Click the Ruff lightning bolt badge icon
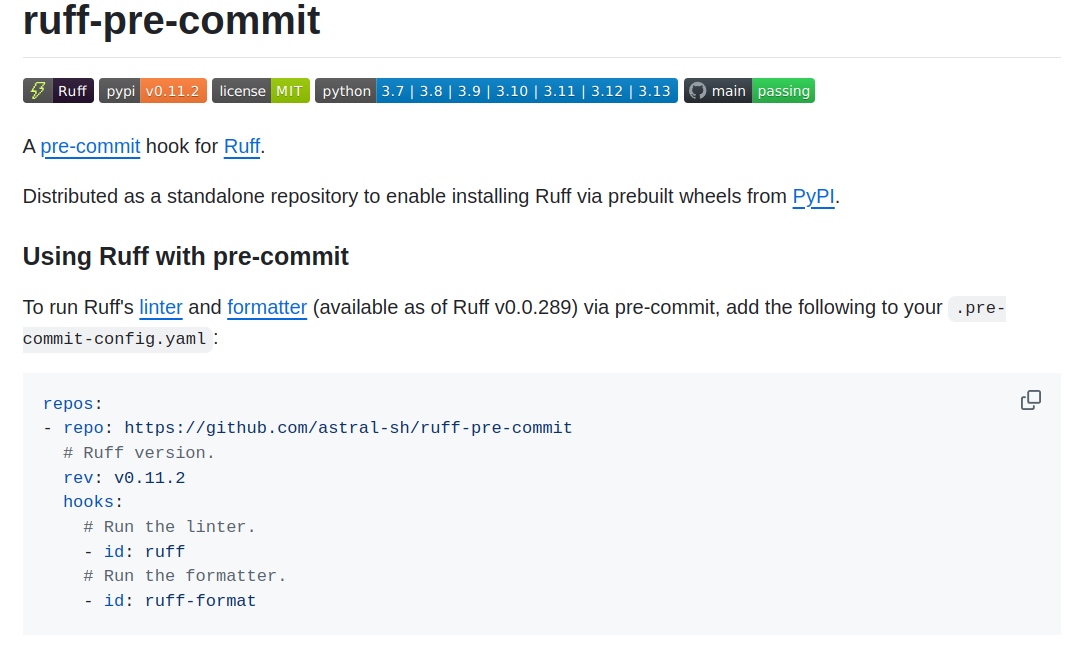 pos(38,91)
